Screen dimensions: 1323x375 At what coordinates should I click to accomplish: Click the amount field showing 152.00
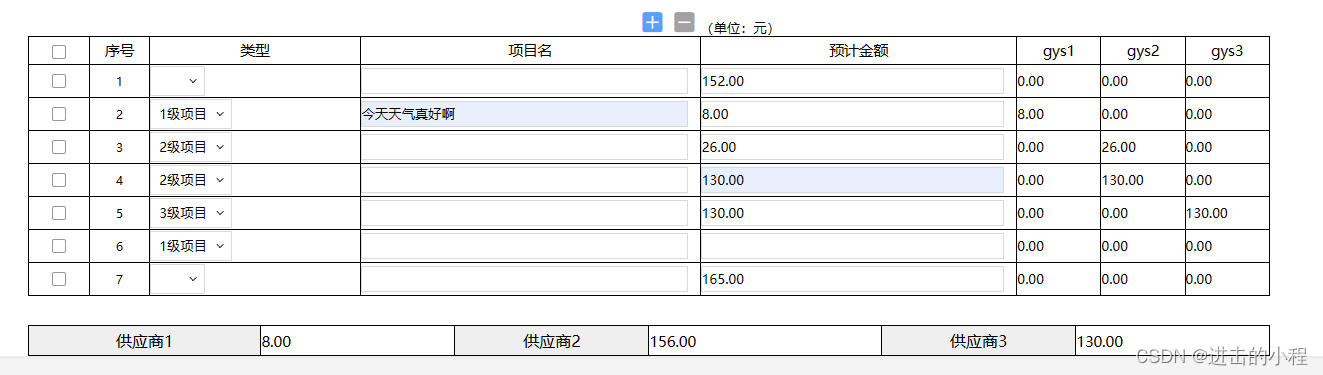click(852, 81)
